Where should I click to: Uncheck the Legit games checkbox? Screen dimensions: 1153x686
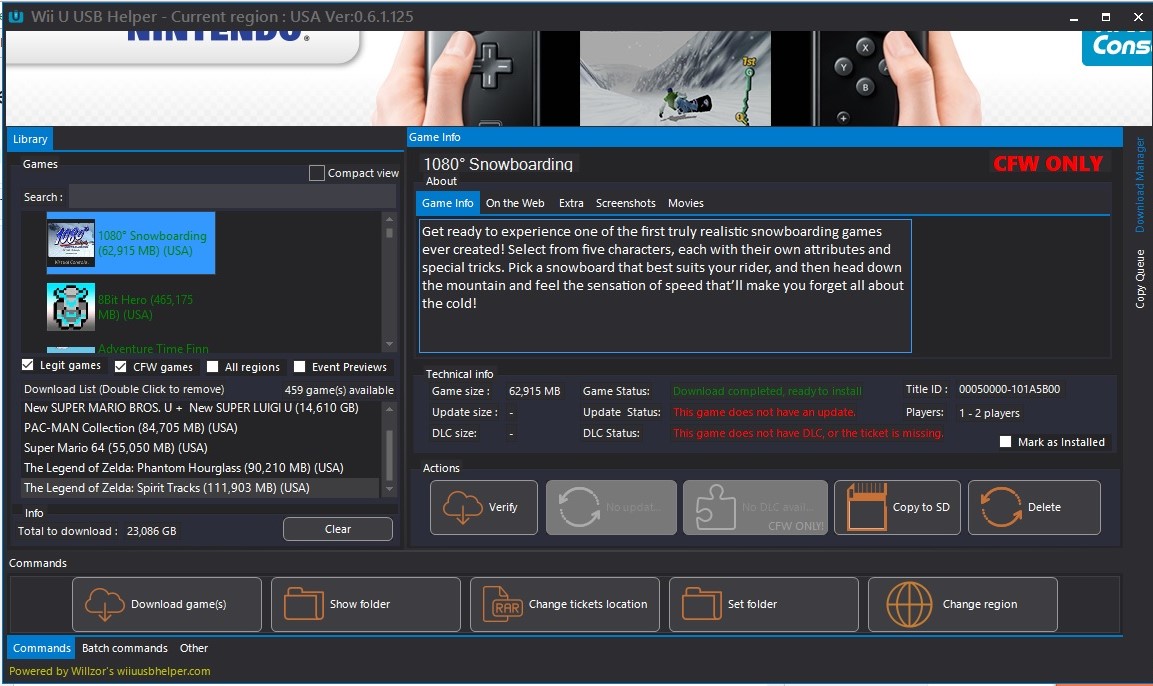coord(28,365)
